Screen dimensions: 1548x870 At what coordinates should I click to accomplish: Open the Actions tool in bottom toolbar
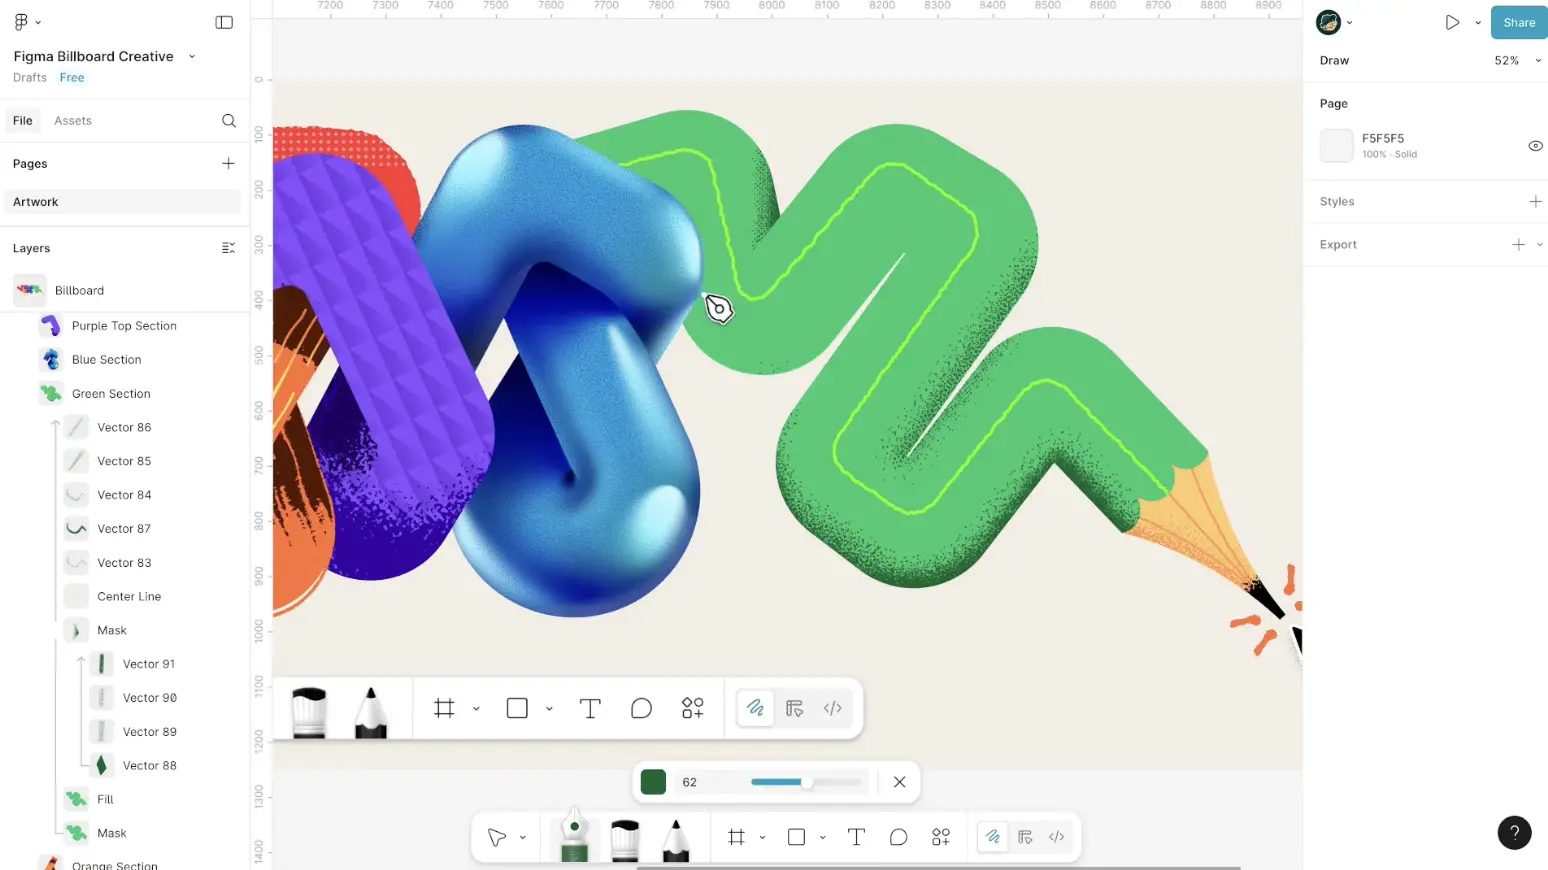(x=941, y=837)
